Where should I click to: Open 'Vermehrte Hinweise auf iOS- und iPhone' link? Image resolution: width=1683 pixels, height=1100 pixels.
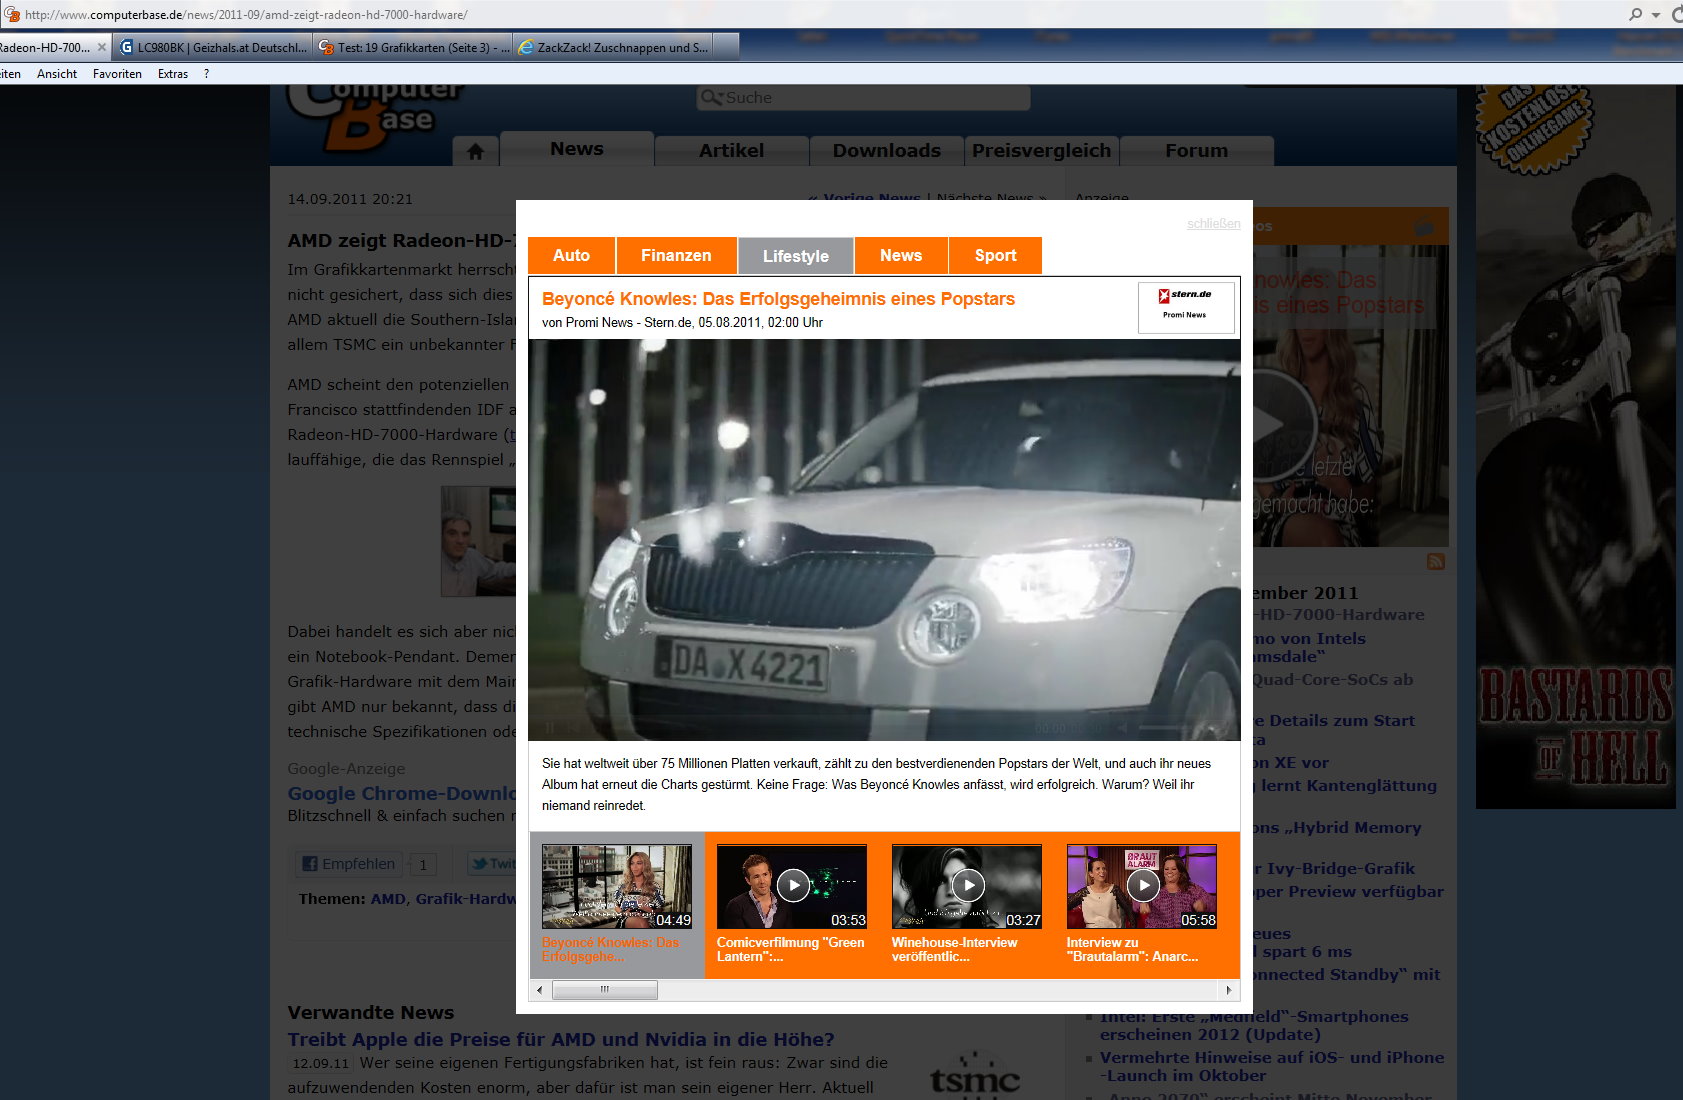[1272, 1067]
